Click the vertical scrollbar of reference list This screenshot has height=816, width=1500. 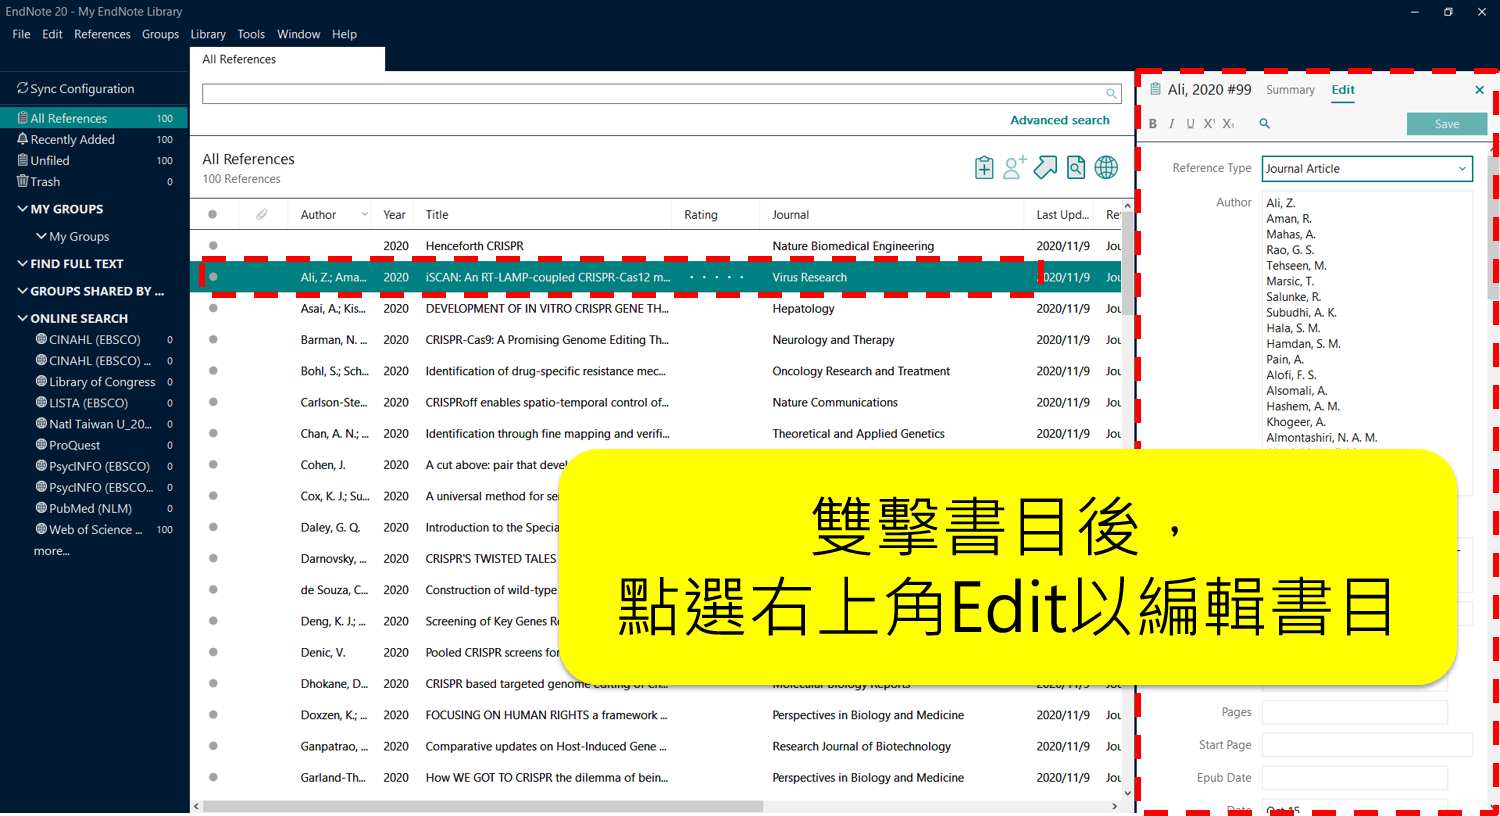[x=1127, y=264]
